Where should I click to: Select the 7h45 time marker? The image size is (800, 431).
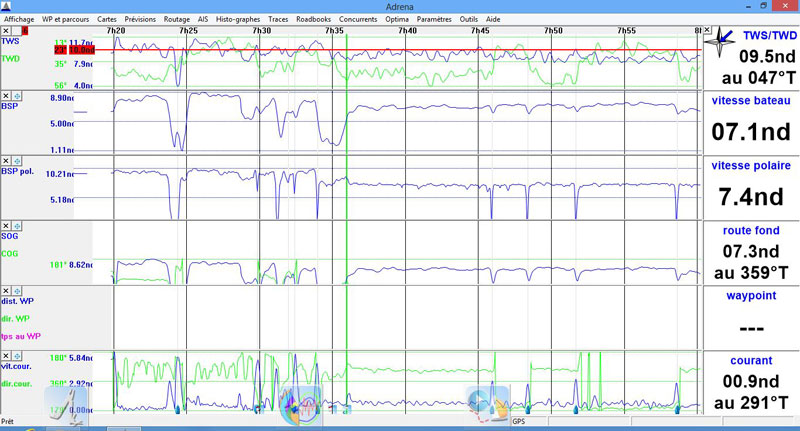click(x=480, y=31)
